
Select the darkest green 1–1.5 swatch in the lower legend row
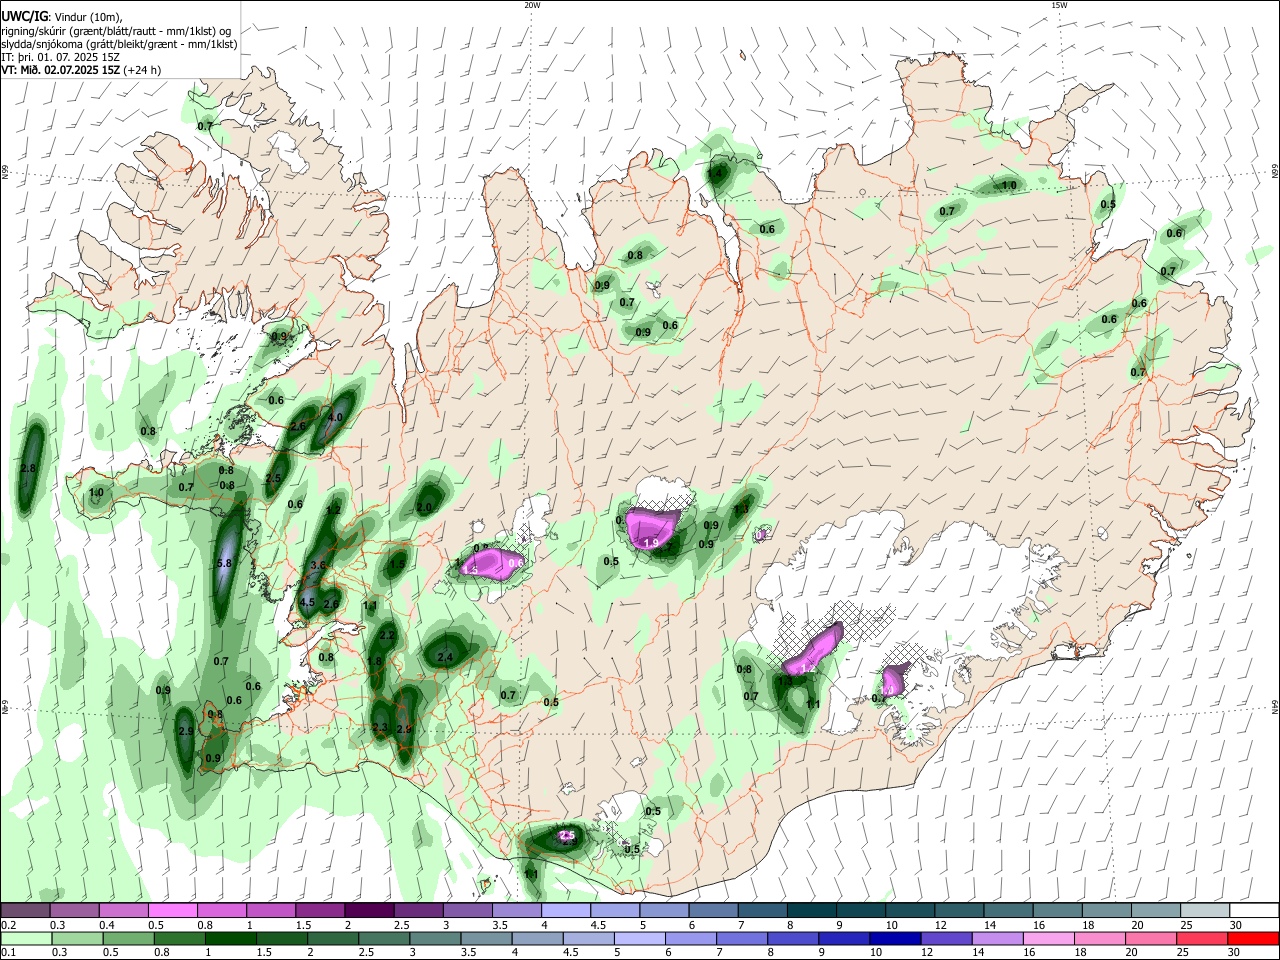coord(230,938)
